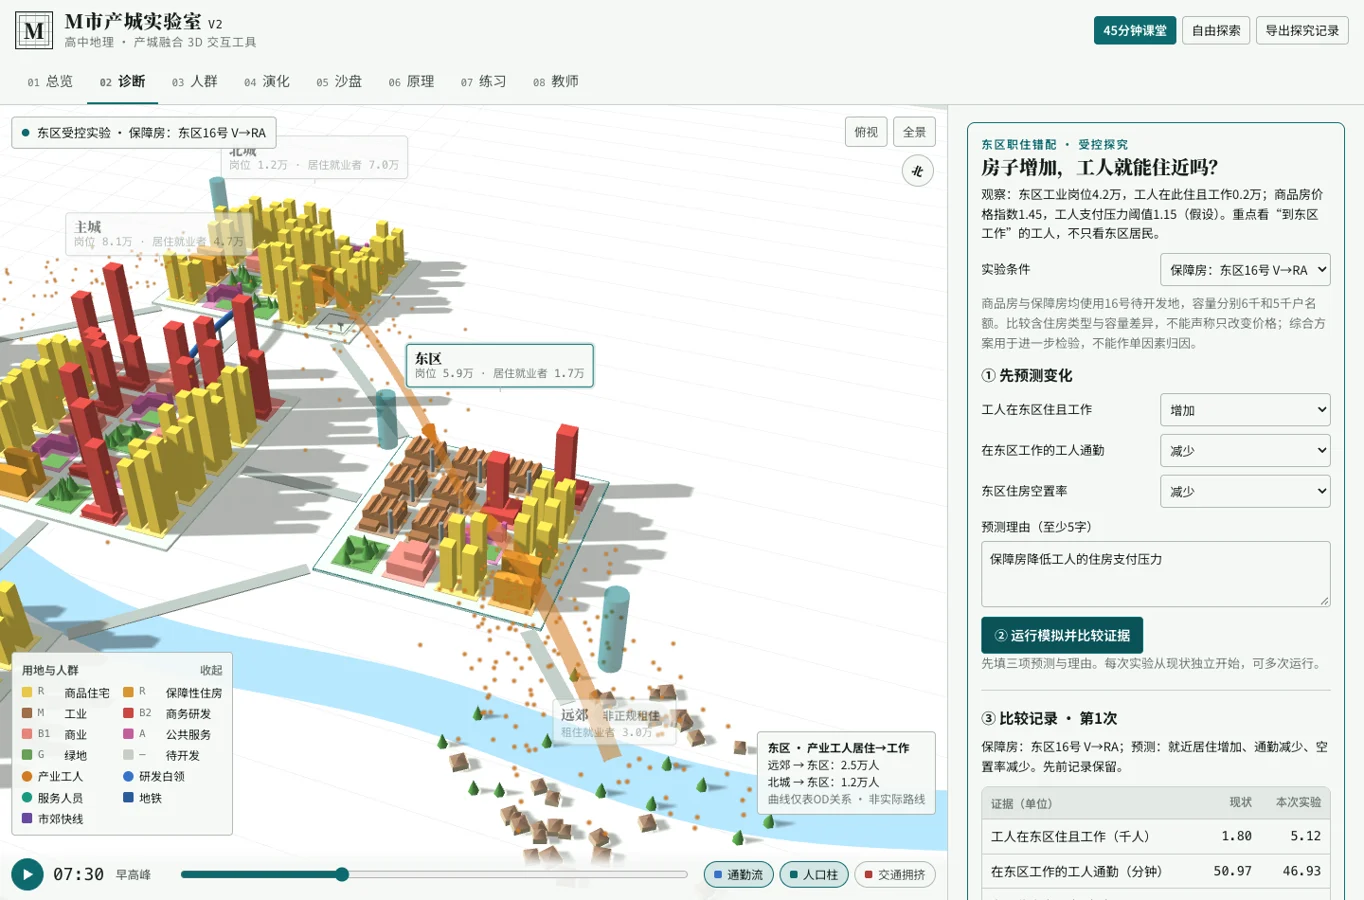
Task: Open the 工人在东区住且工作 prediction dropdown
Action: (x=1245, y=410)
